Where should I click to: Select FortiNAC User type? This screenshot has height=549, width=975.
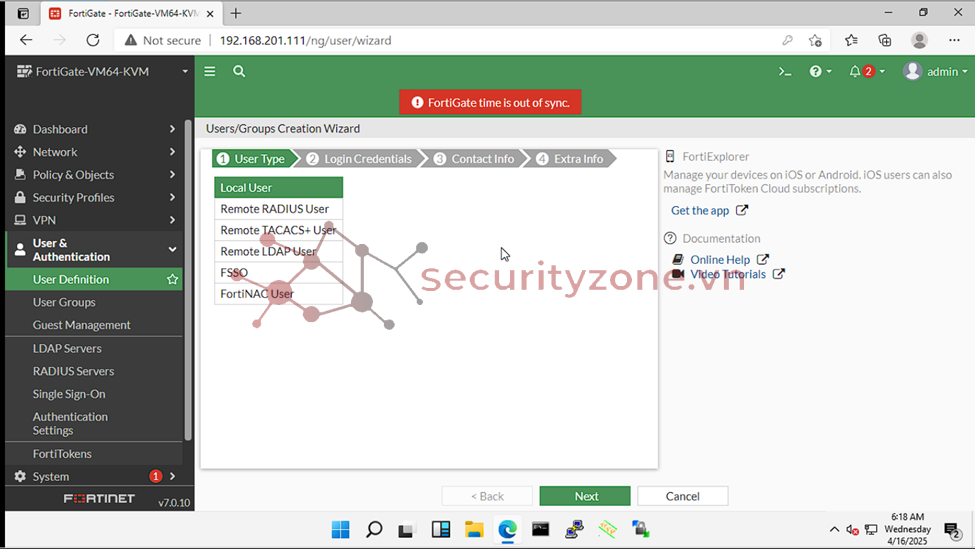[279, 293]
